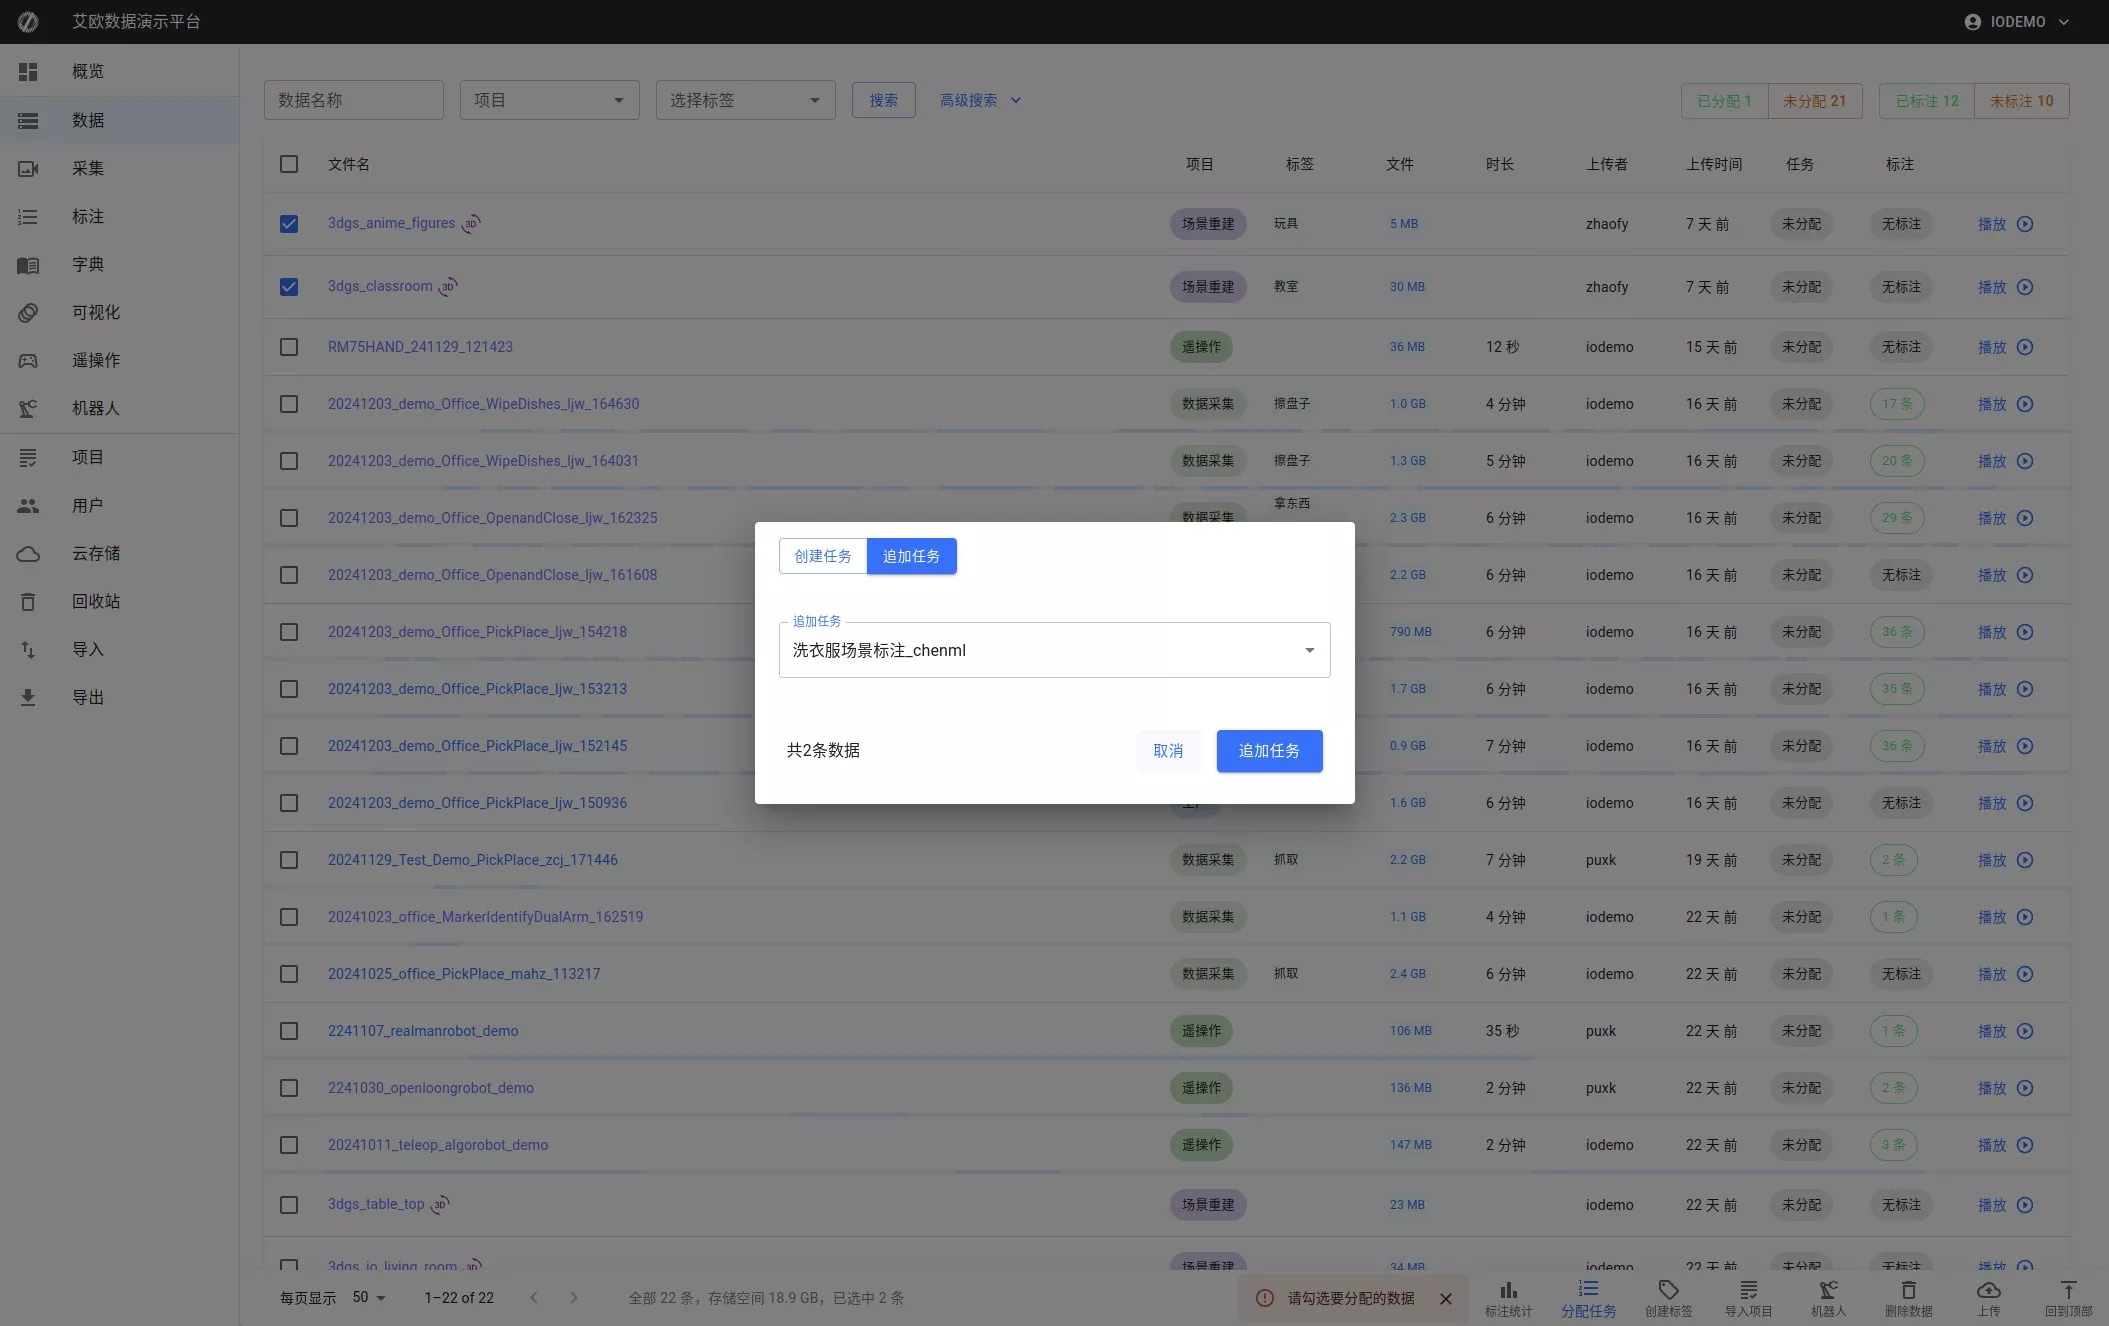Click the 上传 cloud upload icon
The image size is (2109, 1326).
tap(1988, 1290)
